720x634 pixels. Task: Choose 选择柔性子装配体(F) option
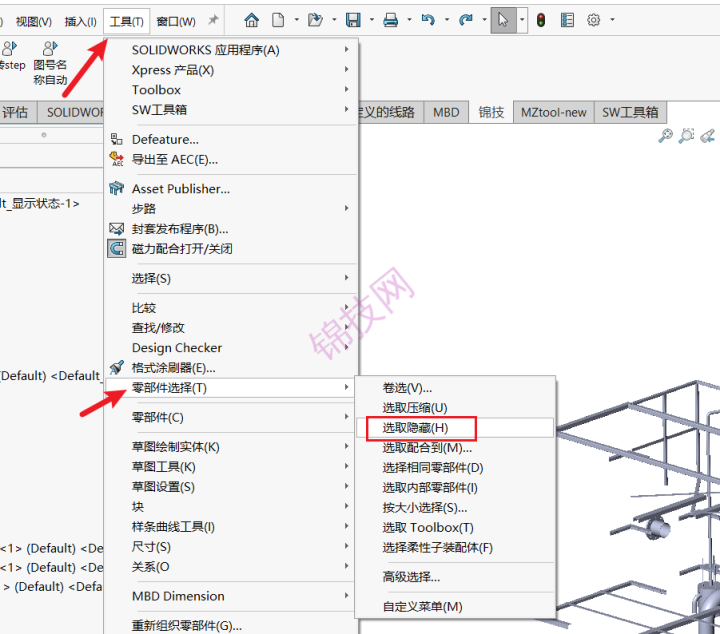pyautogui.click(x=455, y=548)
